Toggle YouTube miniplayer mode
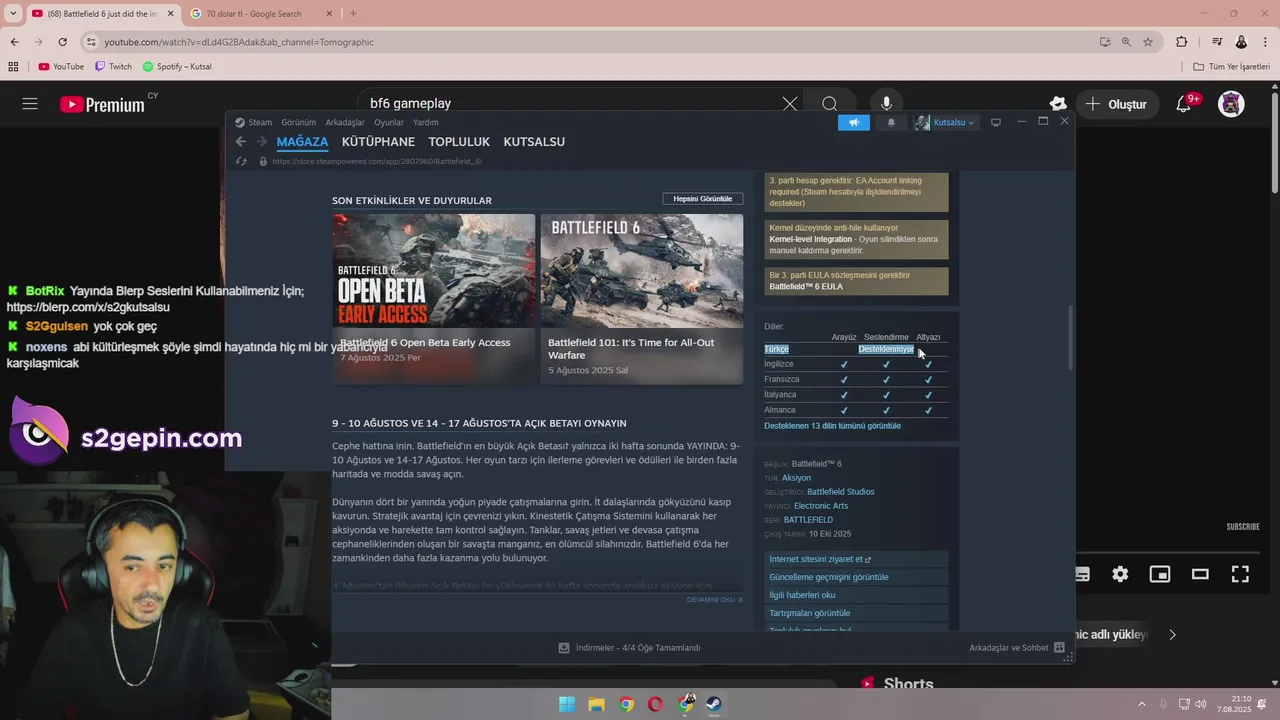Screen dimensions: 1280x720 (1160, 574)
